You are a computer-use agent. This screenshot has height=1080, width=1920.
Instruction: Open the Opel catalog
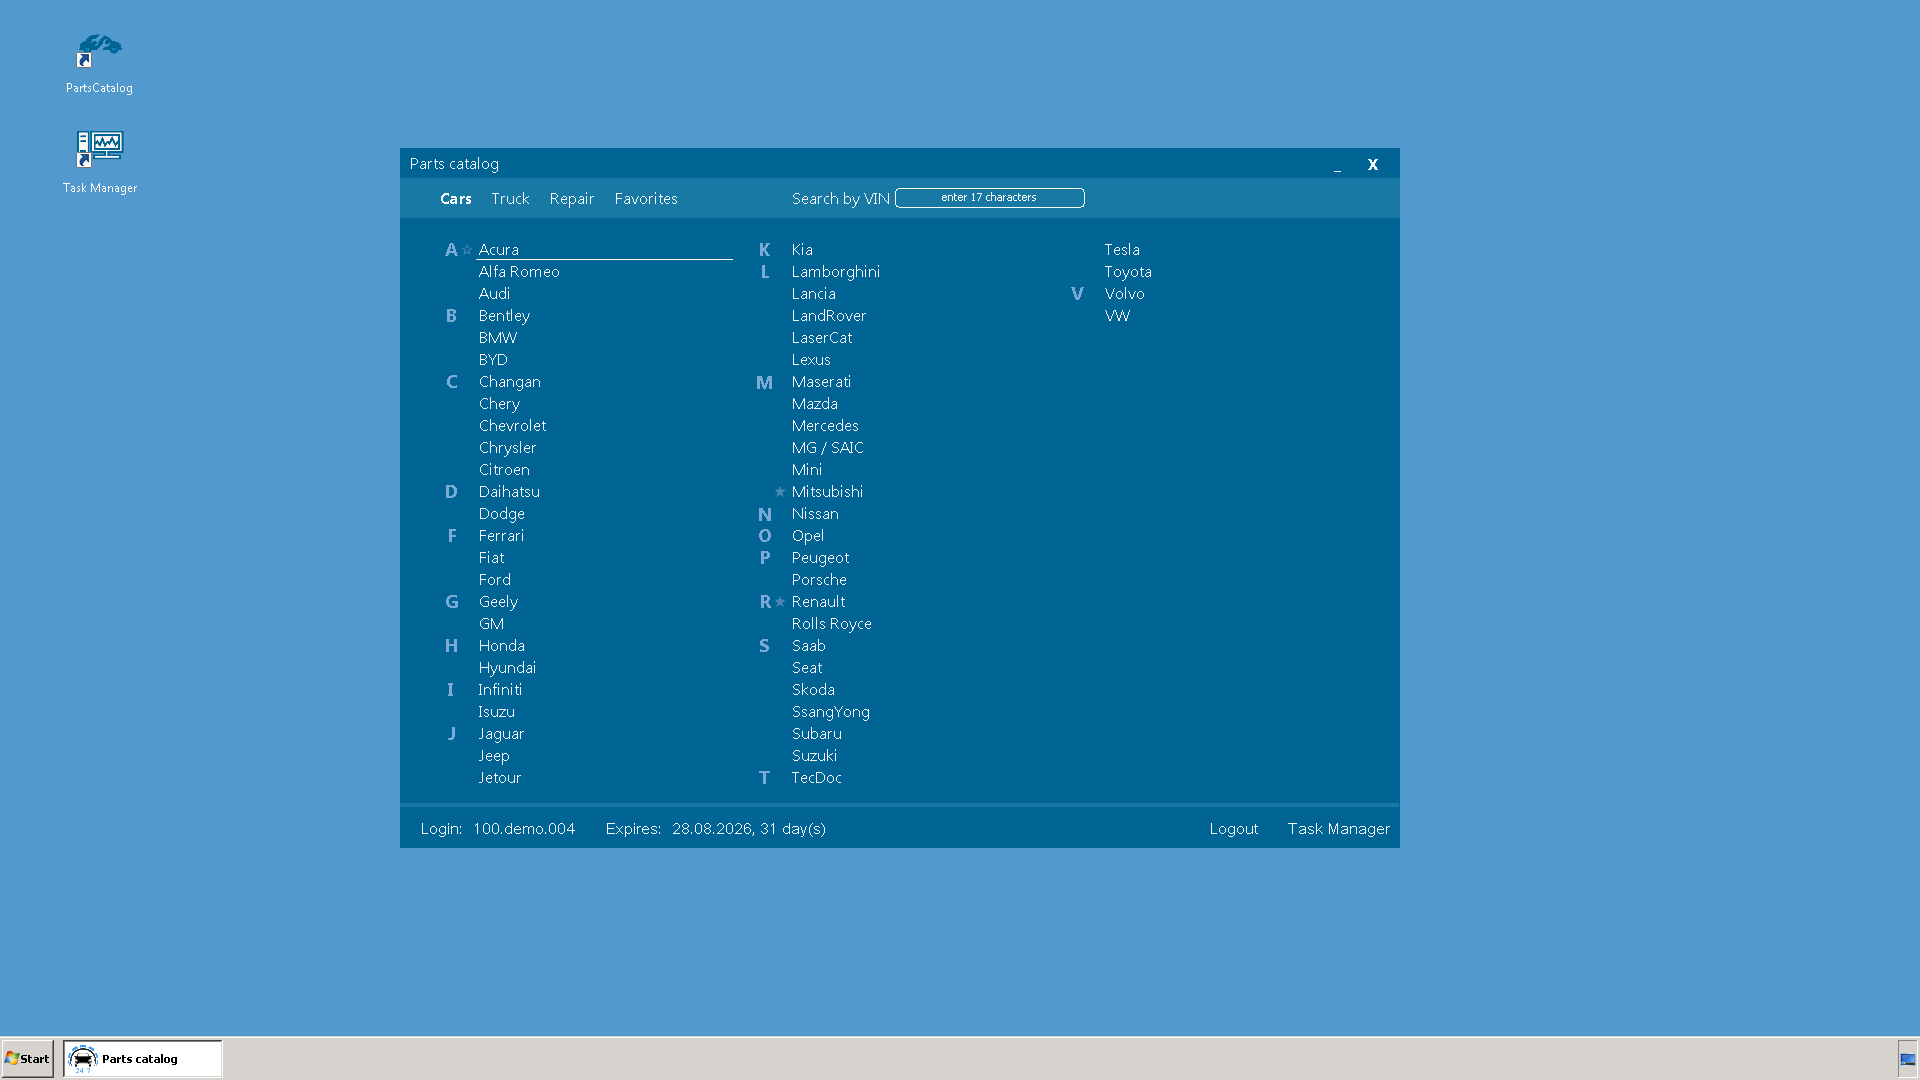click(x=808, y=536)
